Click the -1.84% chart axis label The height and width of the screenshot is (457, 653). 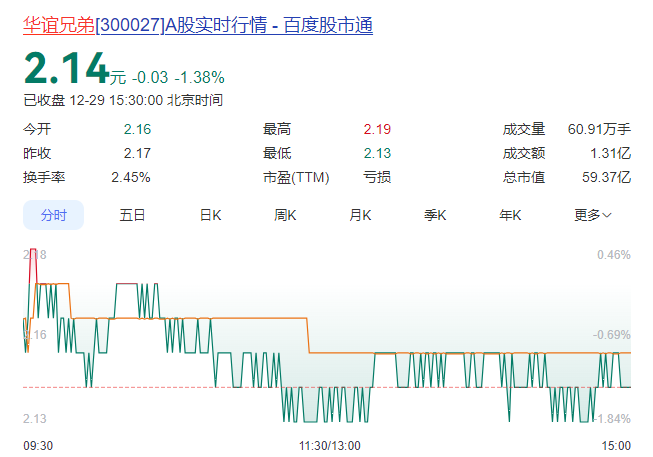point(612,419)
